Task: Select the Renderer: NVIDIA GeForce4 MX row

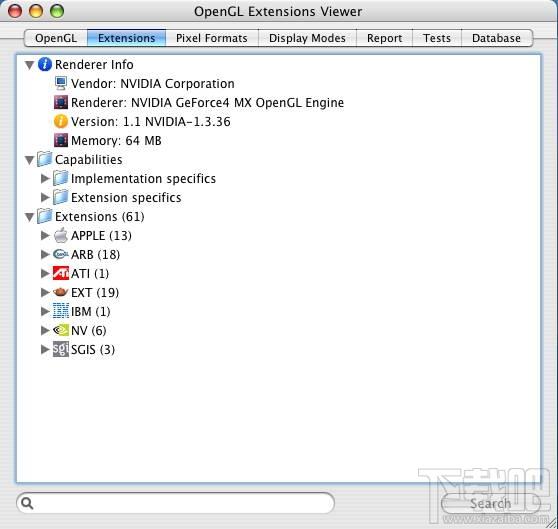Action: pyautogui.click(x=207, y=102)
